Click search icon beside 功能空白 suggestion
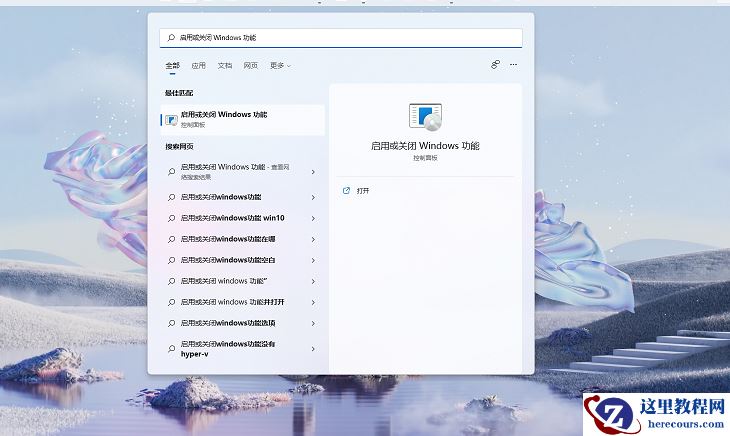Screen dimensions: 730x436 coord(171,260)
